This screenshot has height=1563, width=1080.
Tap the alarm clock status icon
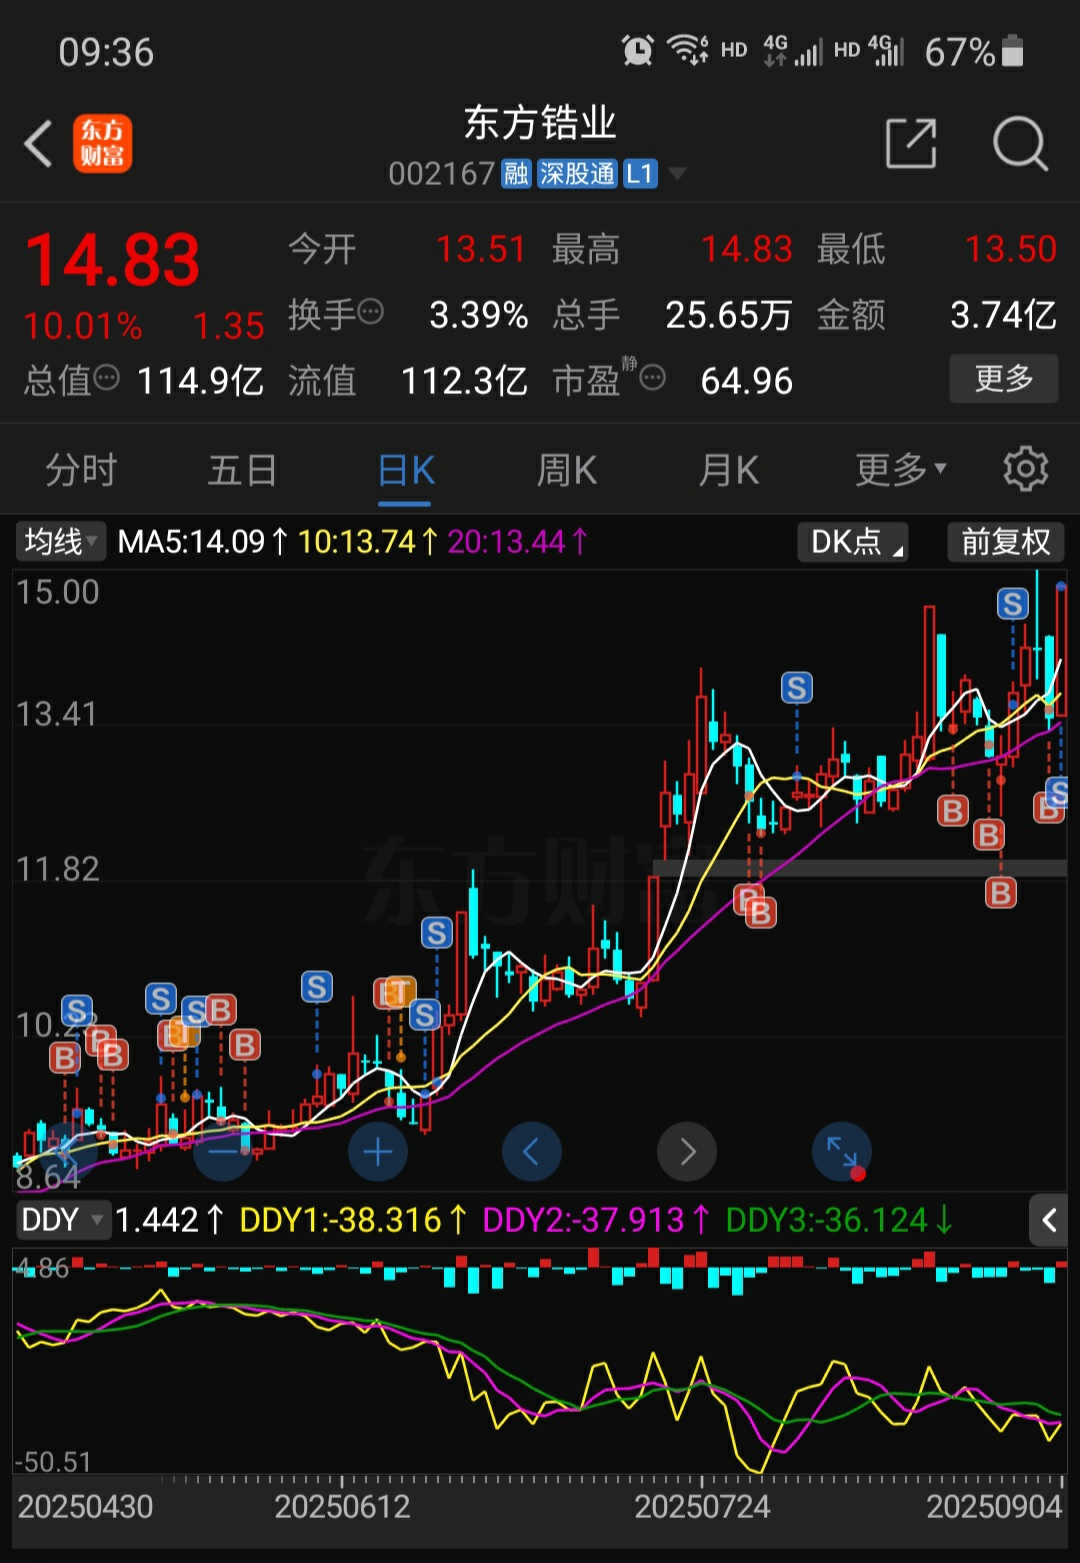637,50
